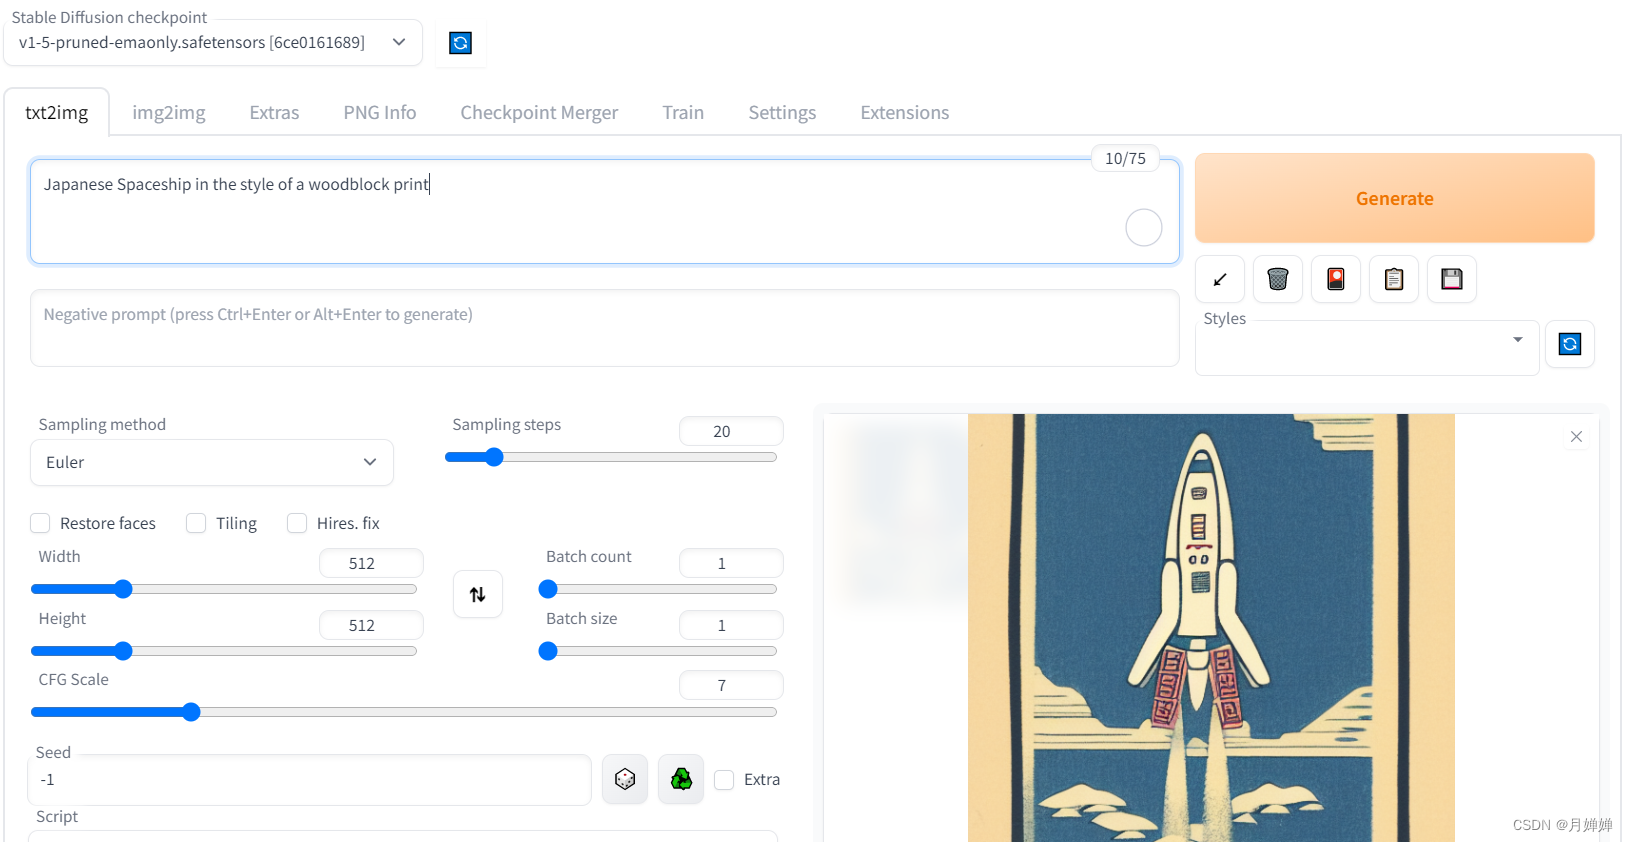Clear prompt with the trash can icon
The width and height of the screenshot is (1628, 842).
point(1278,279)
